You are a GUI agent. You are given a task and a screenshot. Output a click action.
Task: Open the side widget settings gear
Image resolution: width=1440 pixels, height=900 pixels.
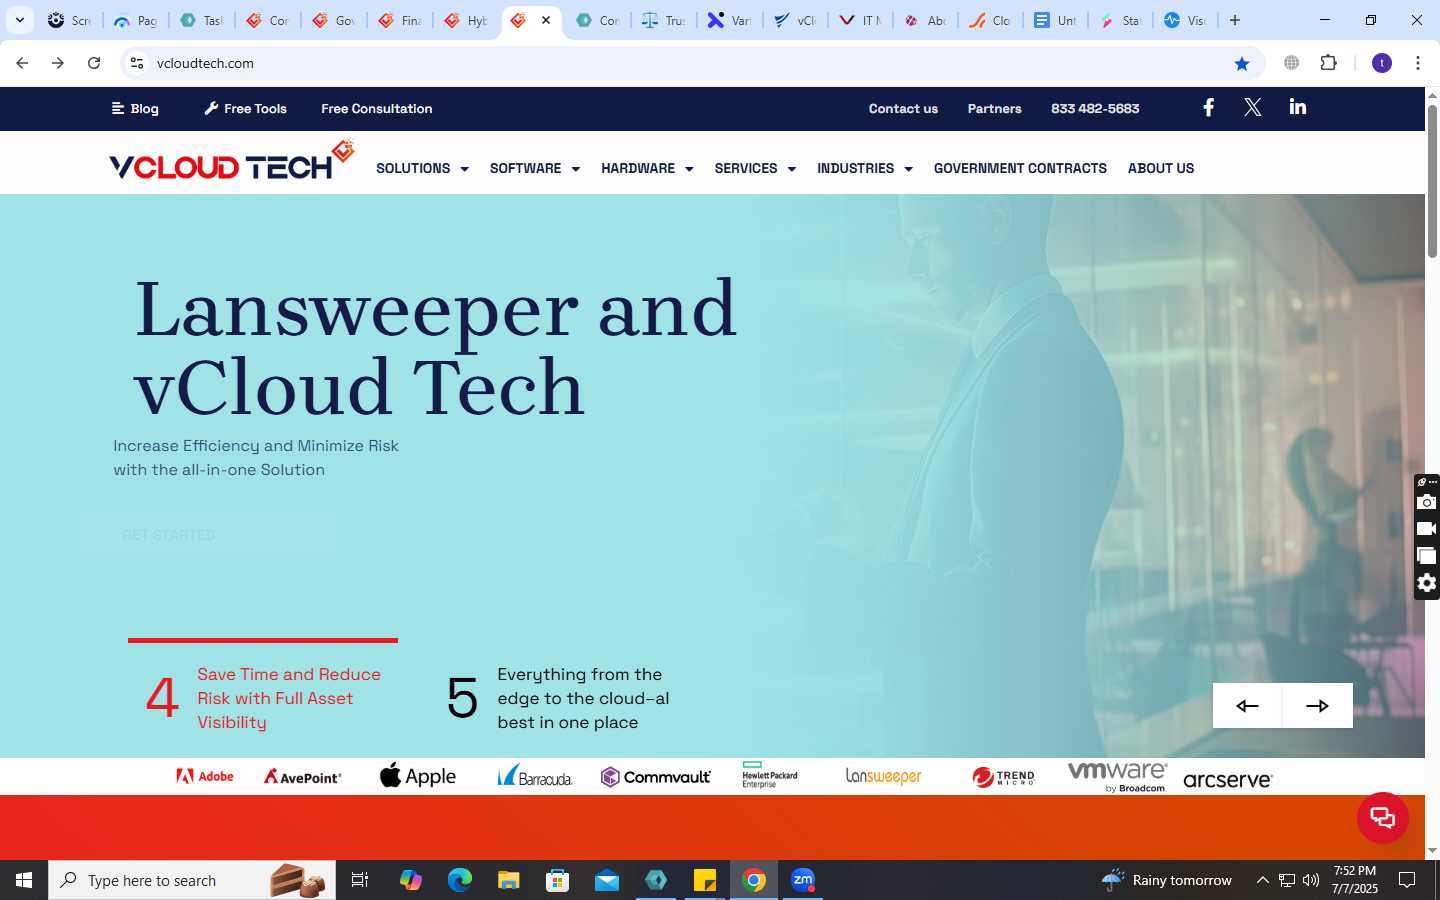point(1427,583)
